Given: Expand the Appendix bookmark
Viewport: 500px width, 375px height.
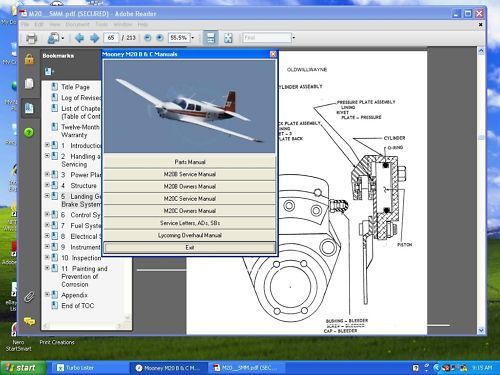Looking at the screenshot, I should pyautogui.click(x=47, y=294).
